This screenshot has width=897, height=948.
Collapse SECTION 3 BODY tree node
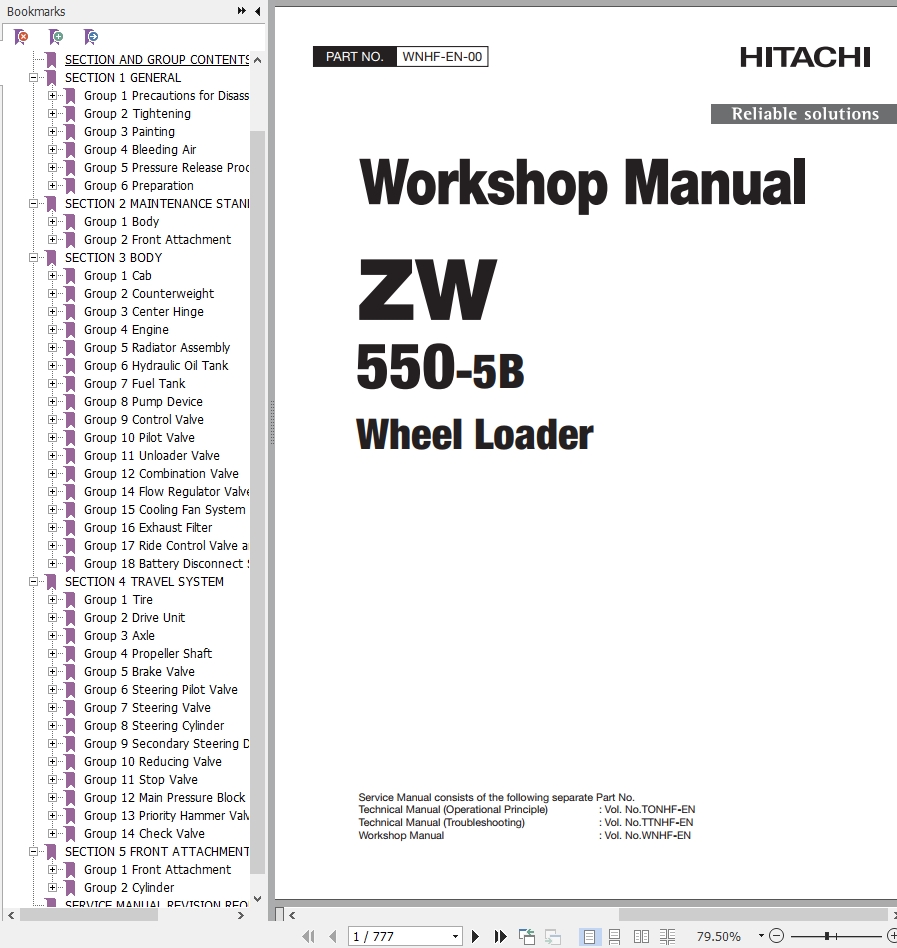click(34, 258)
